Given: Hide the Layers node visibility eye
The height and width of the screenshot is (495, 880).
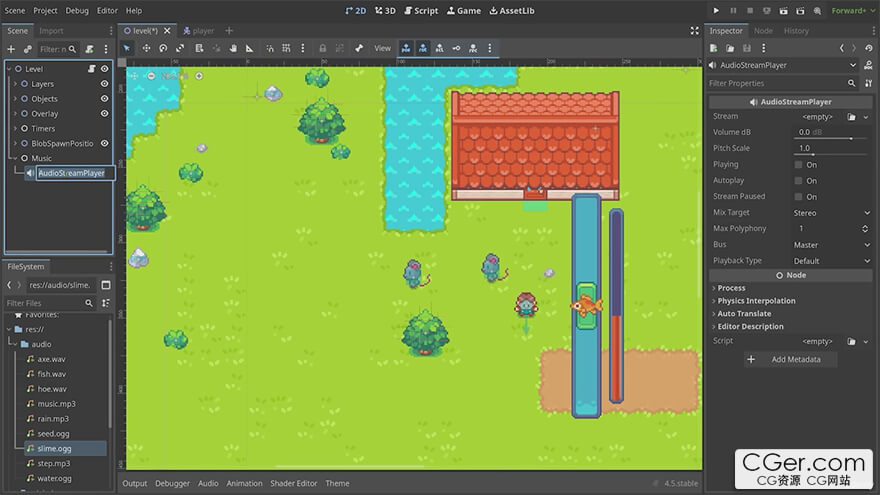Looking at the screenshot, I should pos(104,84).
